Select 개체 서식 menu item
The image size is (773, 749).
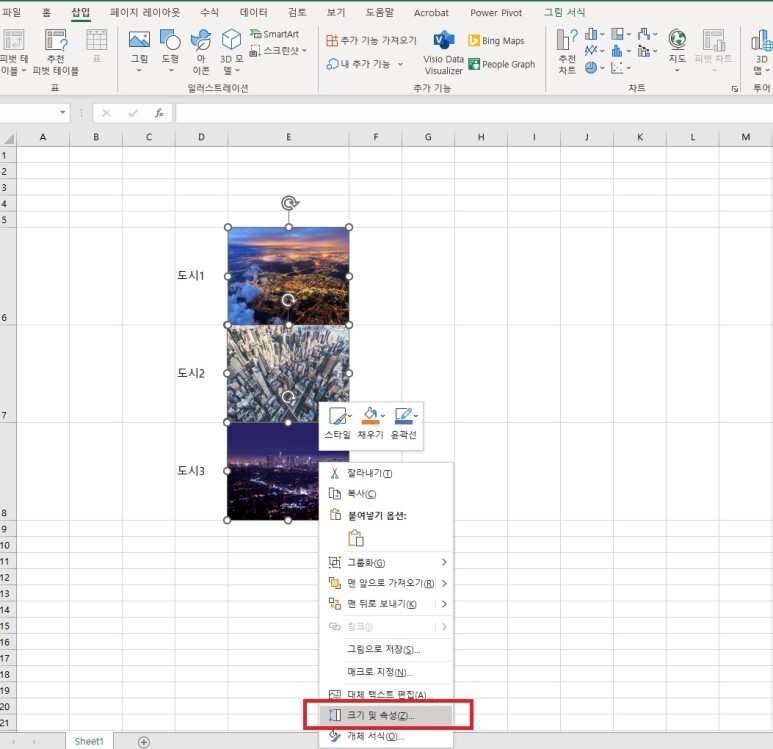(386, 736)
